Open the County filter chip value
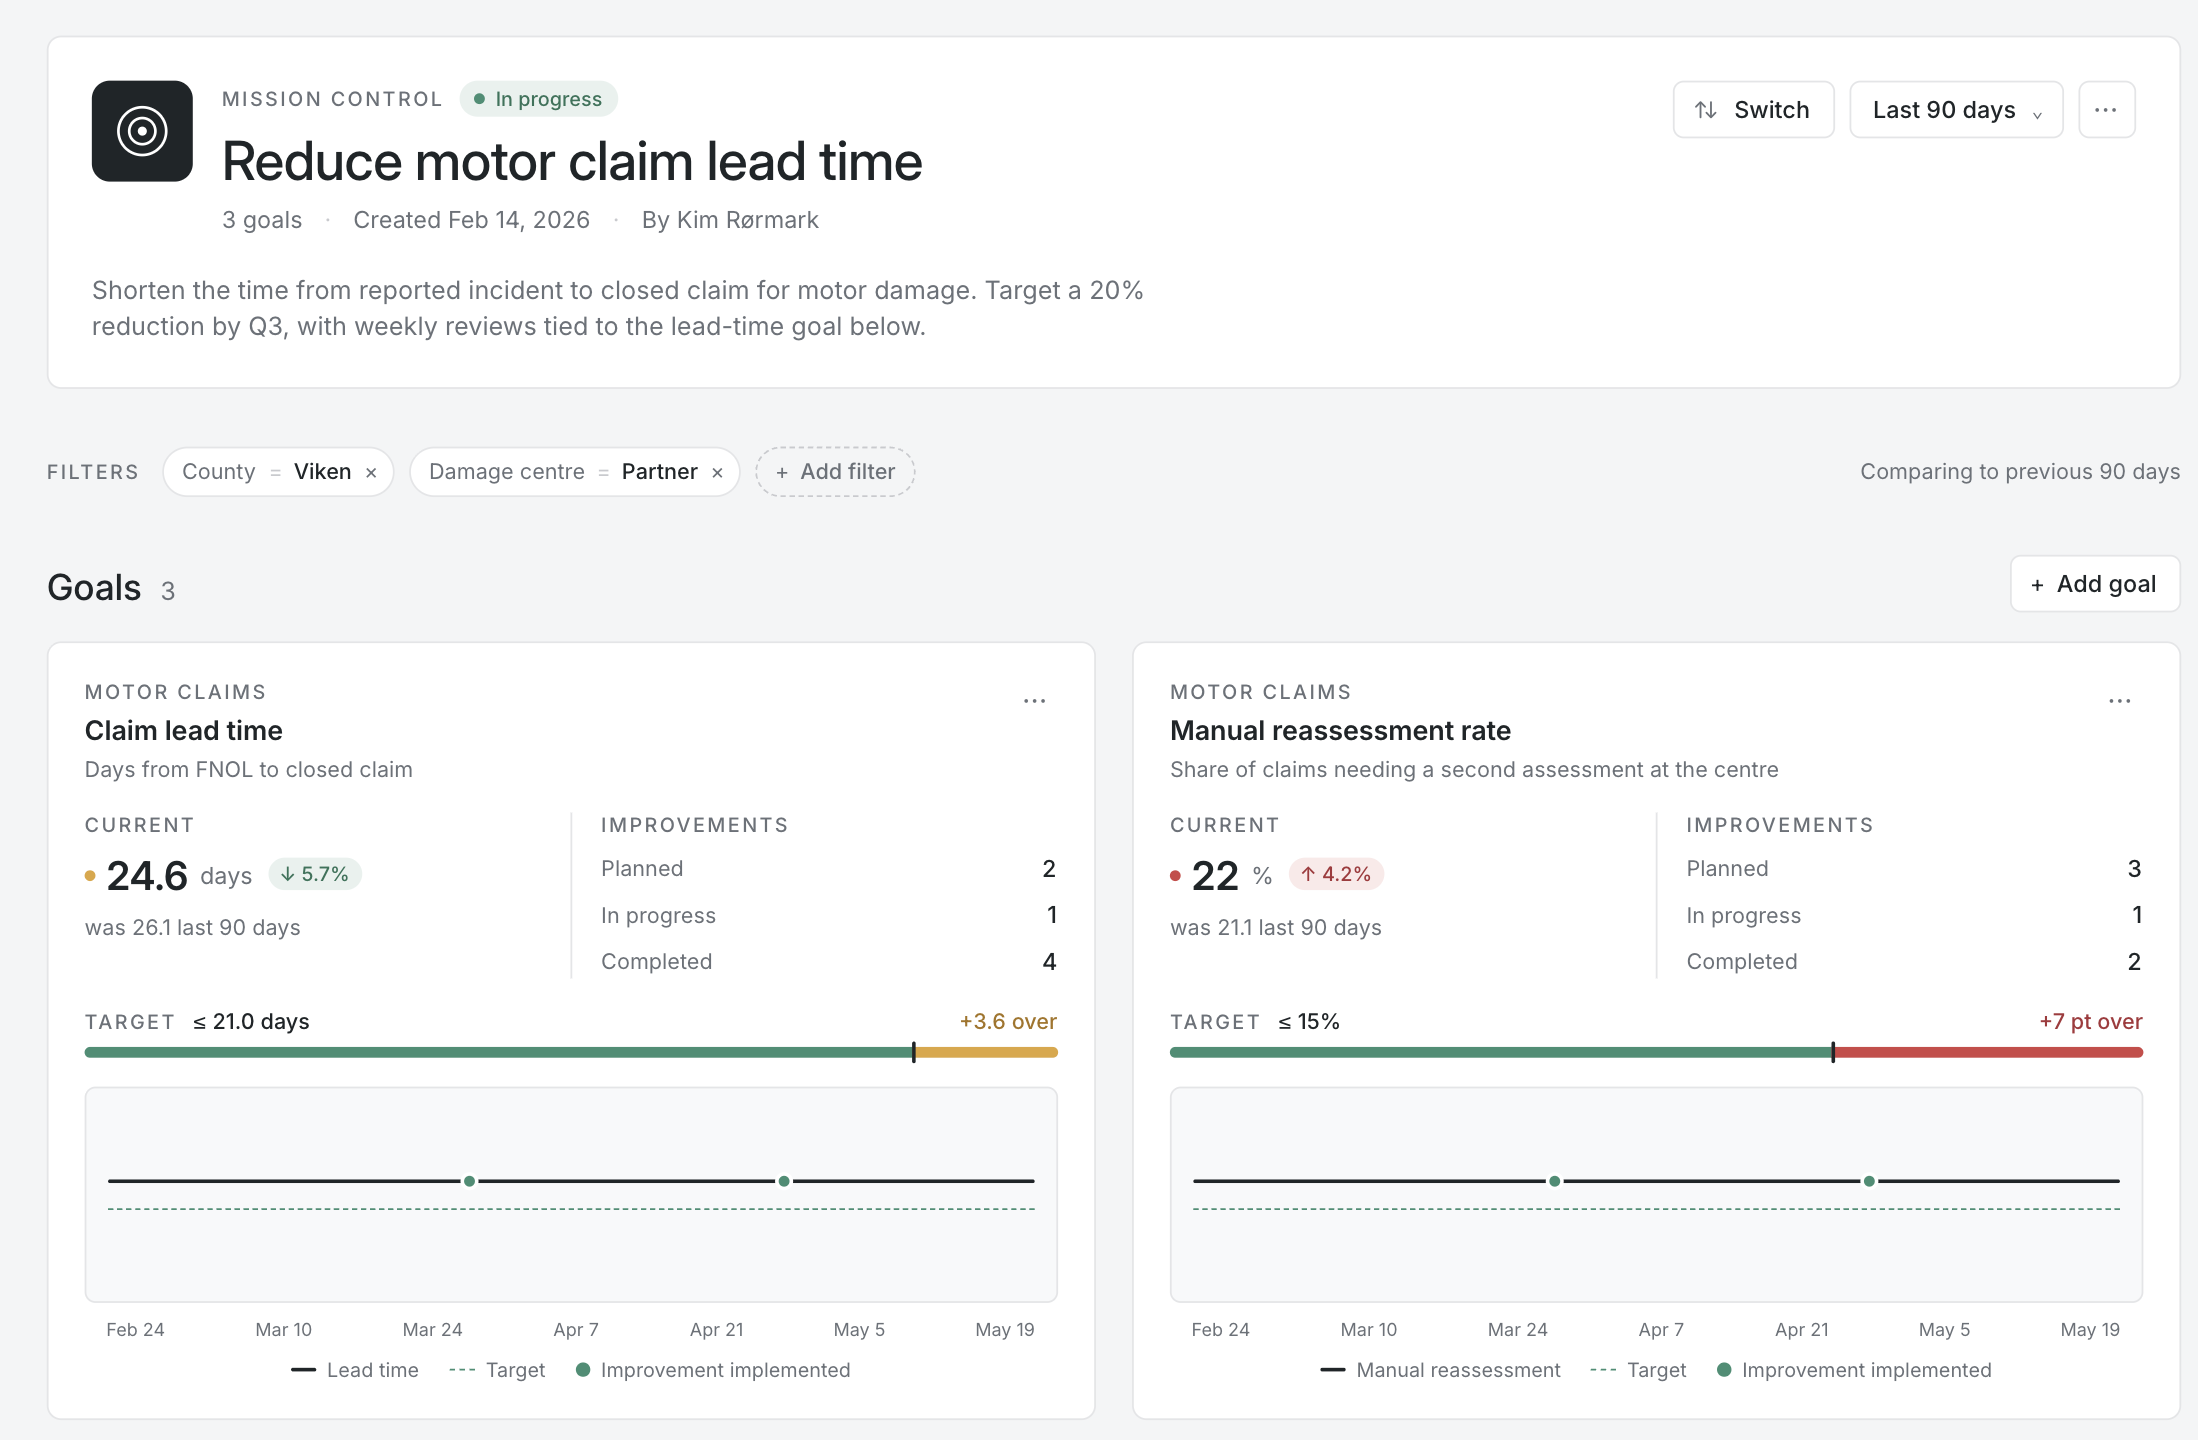Screen dimensions: 2198x1440 pyautogui.click(x=322, y=472)
